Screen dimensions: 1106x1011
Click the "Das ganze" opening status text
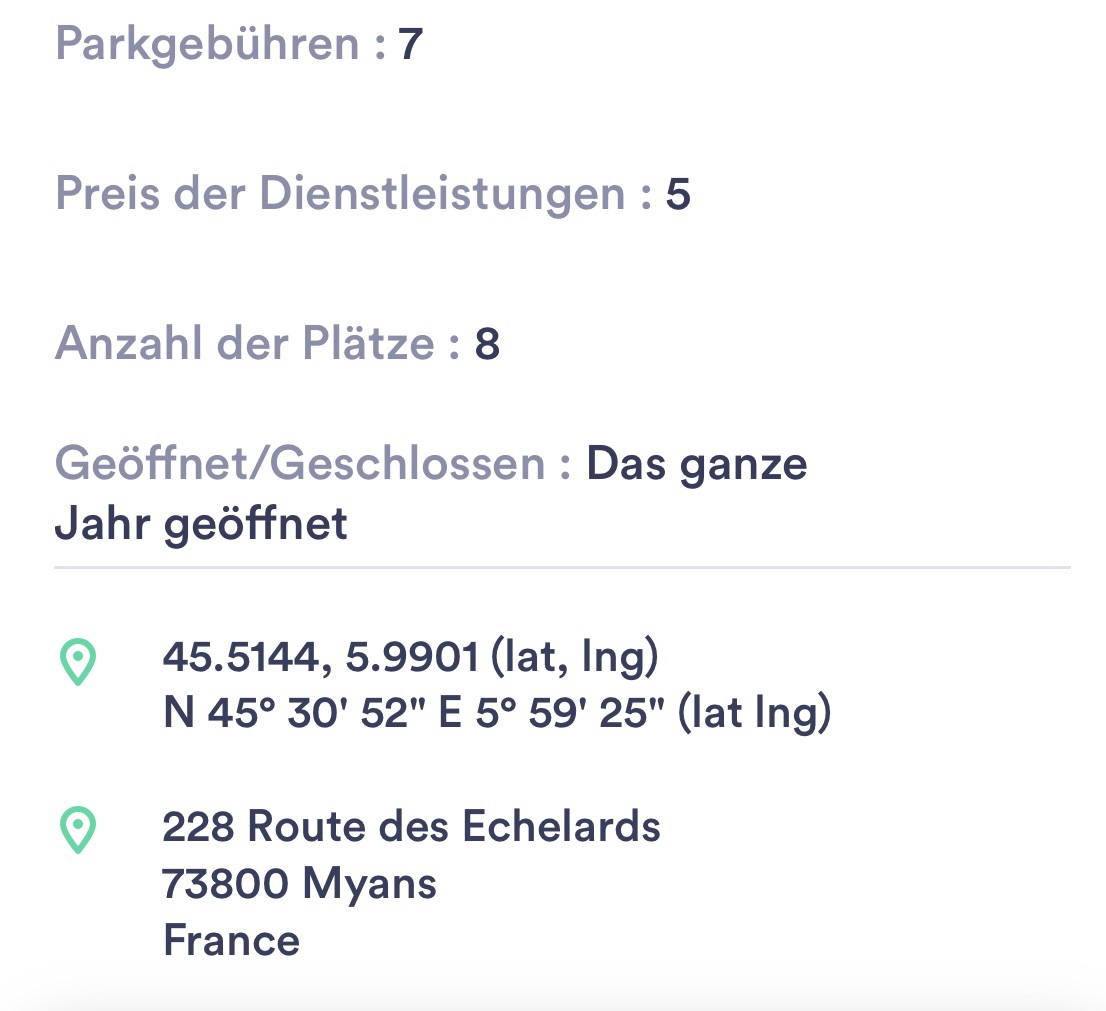point(696,464)
